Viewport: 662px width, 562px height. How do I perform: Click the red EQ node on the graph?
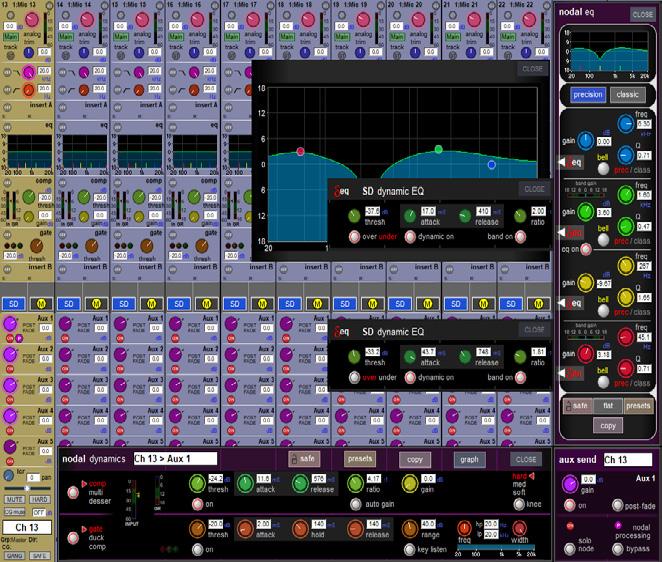300,151
